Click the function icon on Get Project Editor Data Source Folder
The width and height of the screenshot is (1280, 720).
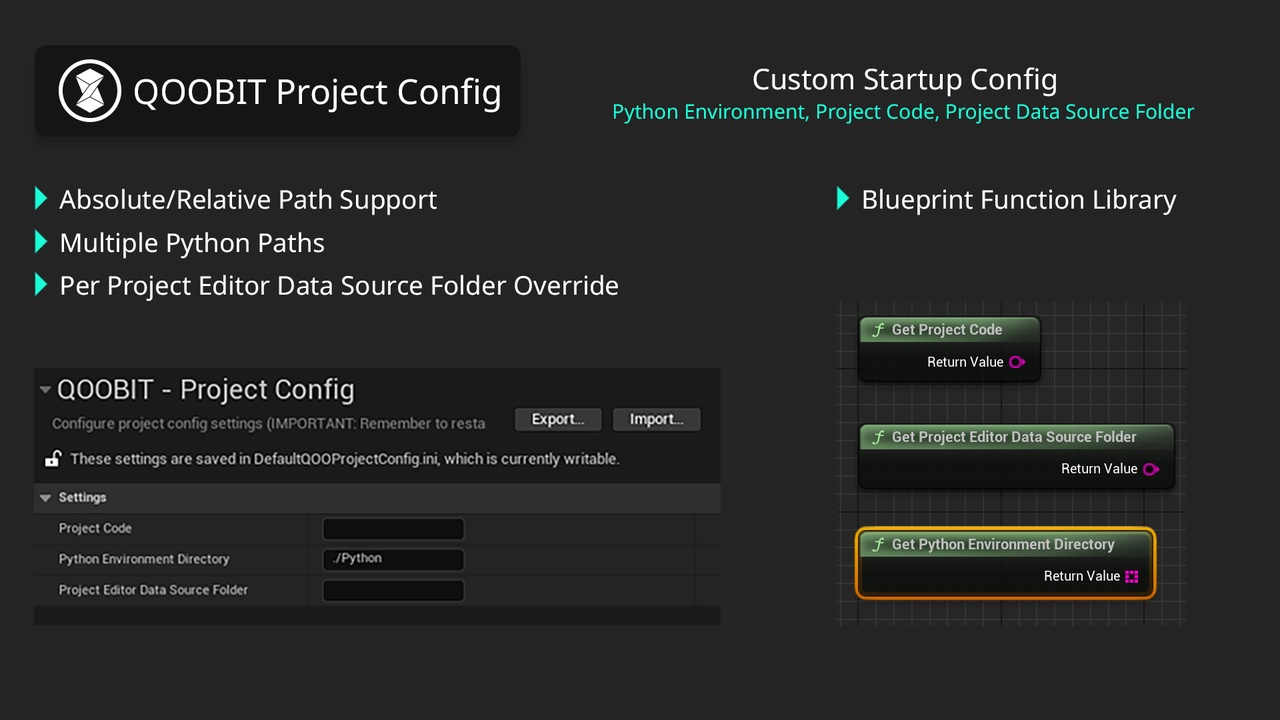coord(878,437)
